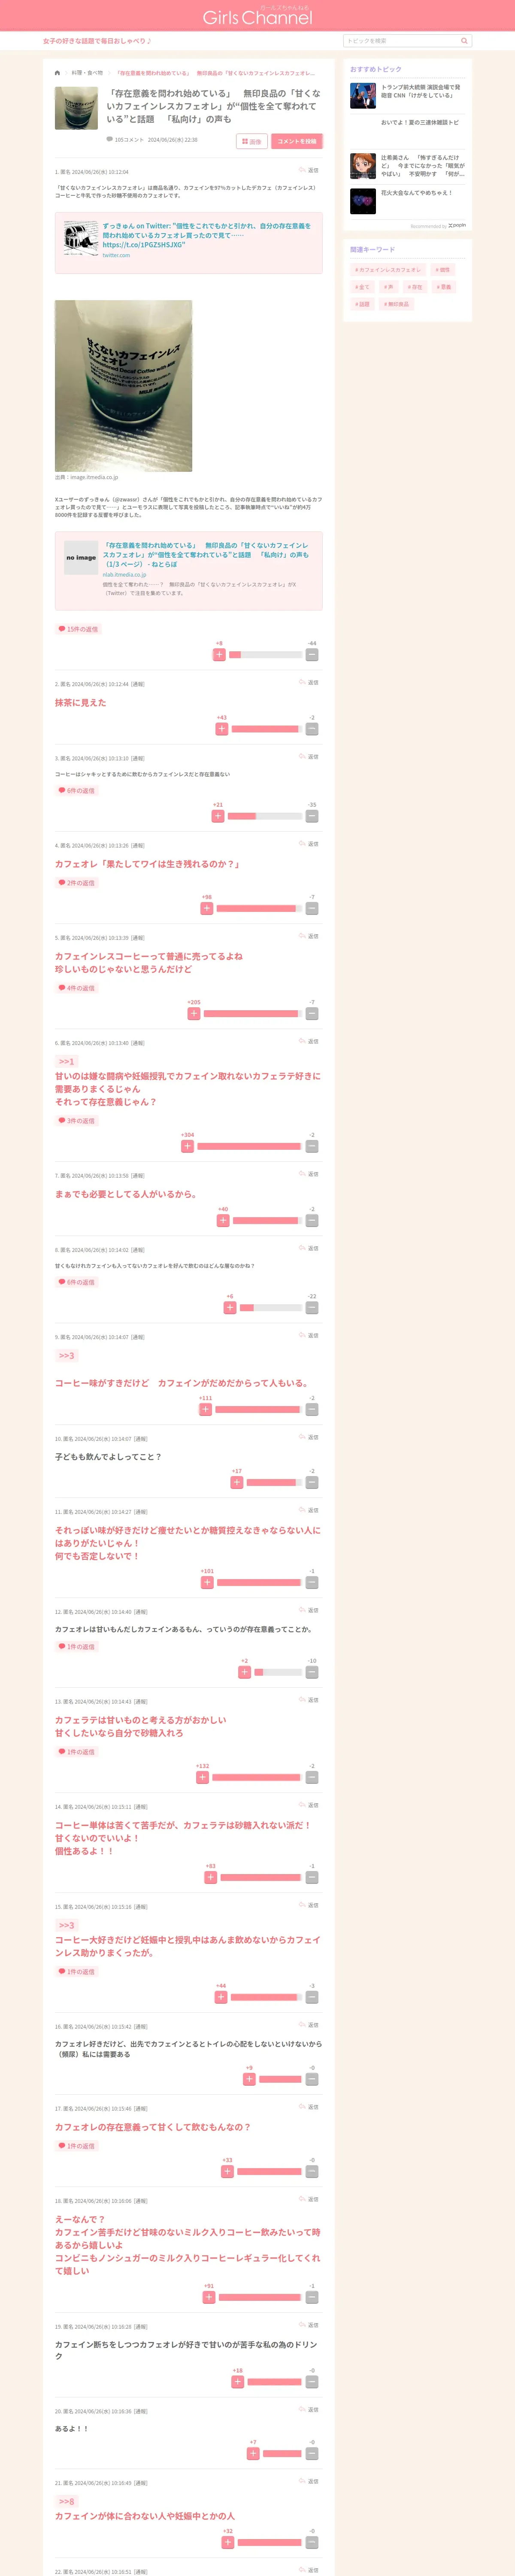This screenshot has height=2576, width=515.
Task: Click the minus vote on comment 8
Action: pyautogui.click(x=312, y=1308)
